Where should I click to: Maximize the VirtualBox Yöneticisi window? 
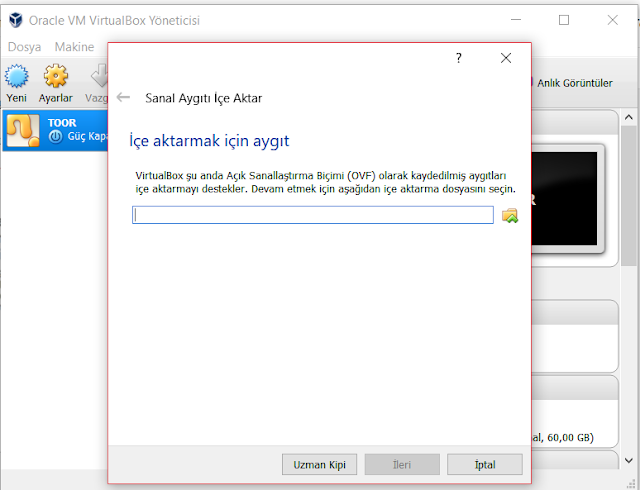564,20
